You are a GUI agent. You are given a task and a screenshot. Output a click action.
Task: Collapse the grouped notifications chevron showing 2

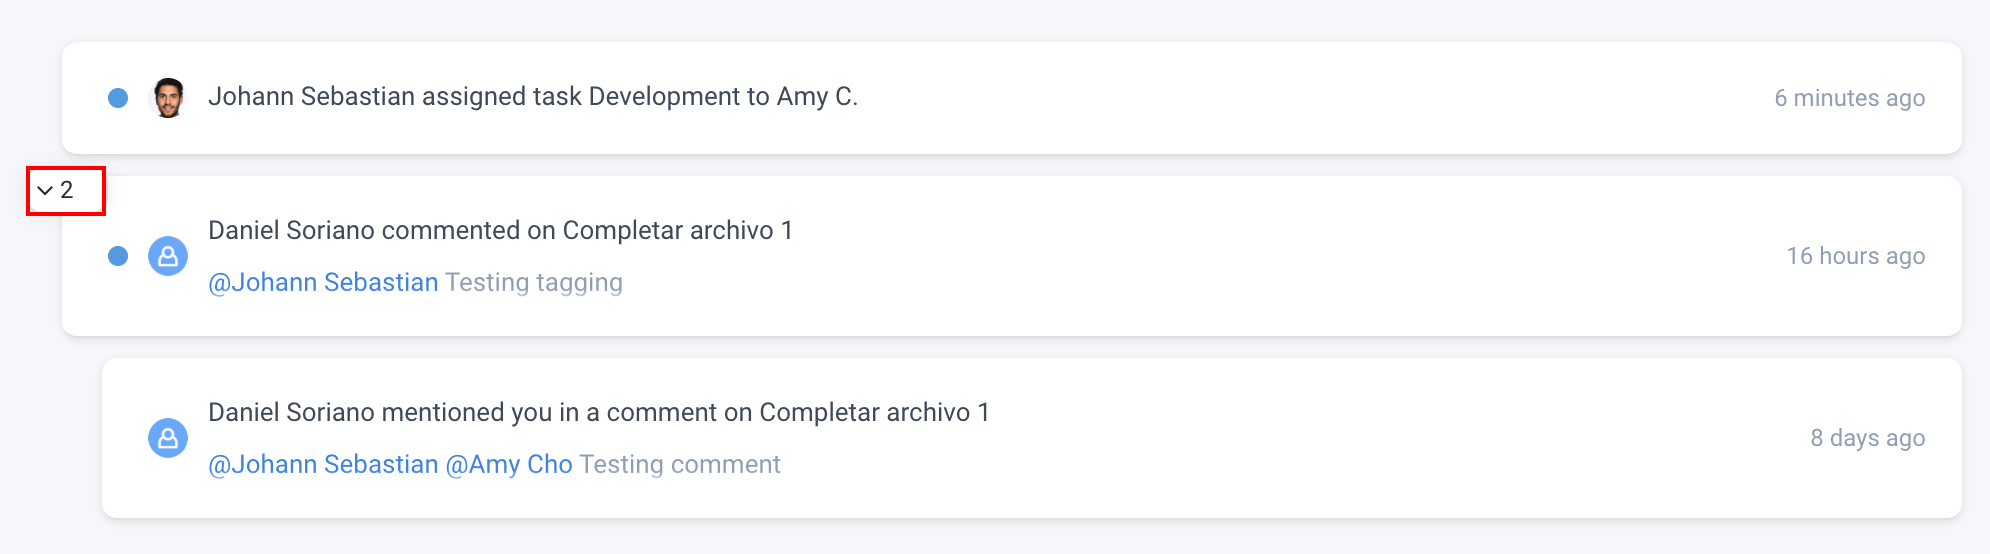pos(56,190)
